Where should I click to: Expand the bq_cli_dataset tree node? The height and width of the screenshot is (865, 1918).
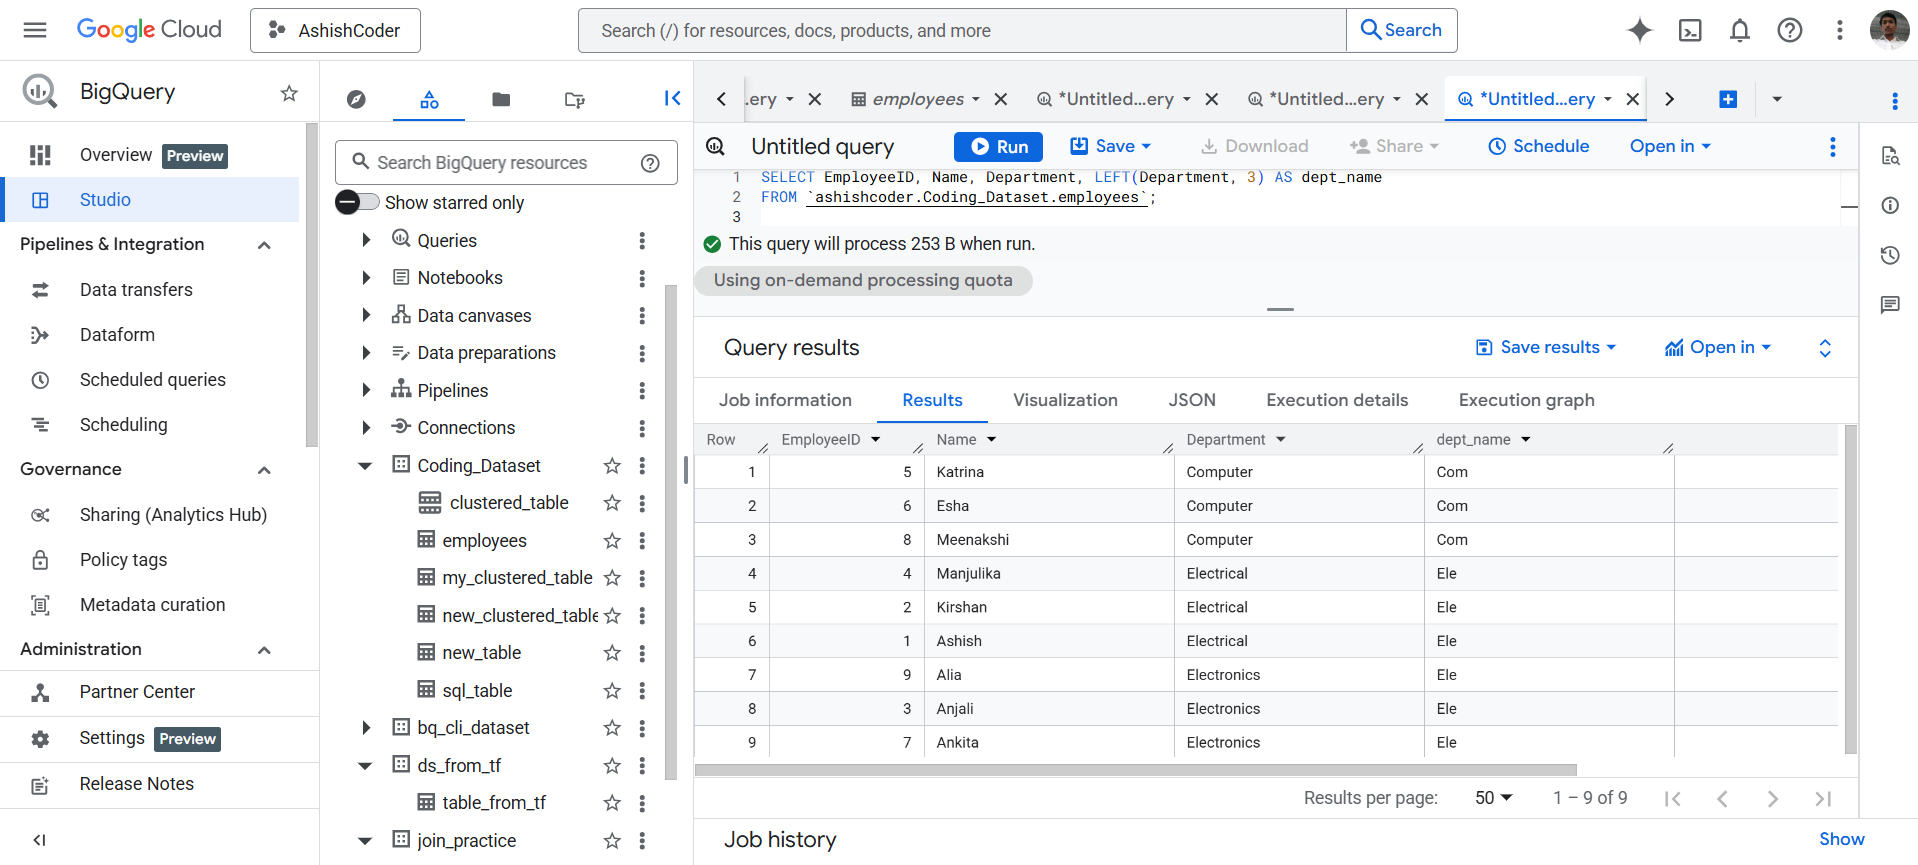(366, 728)
